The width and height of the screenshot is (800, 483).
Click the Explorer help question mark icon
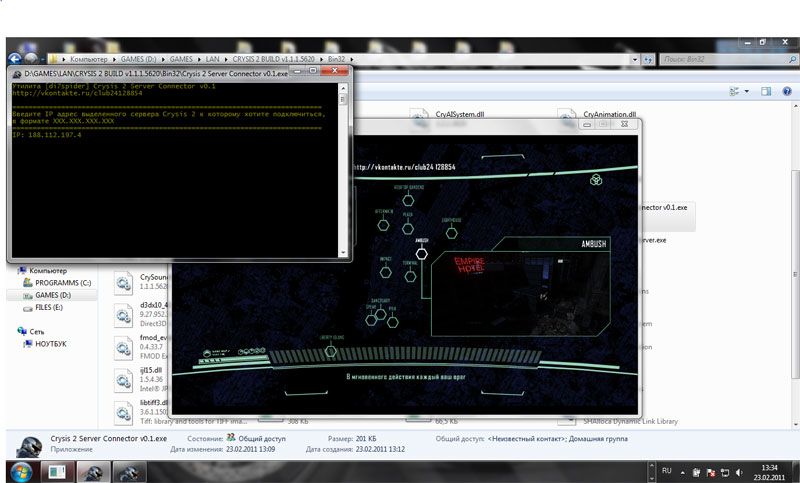click(x=787, y=90)
